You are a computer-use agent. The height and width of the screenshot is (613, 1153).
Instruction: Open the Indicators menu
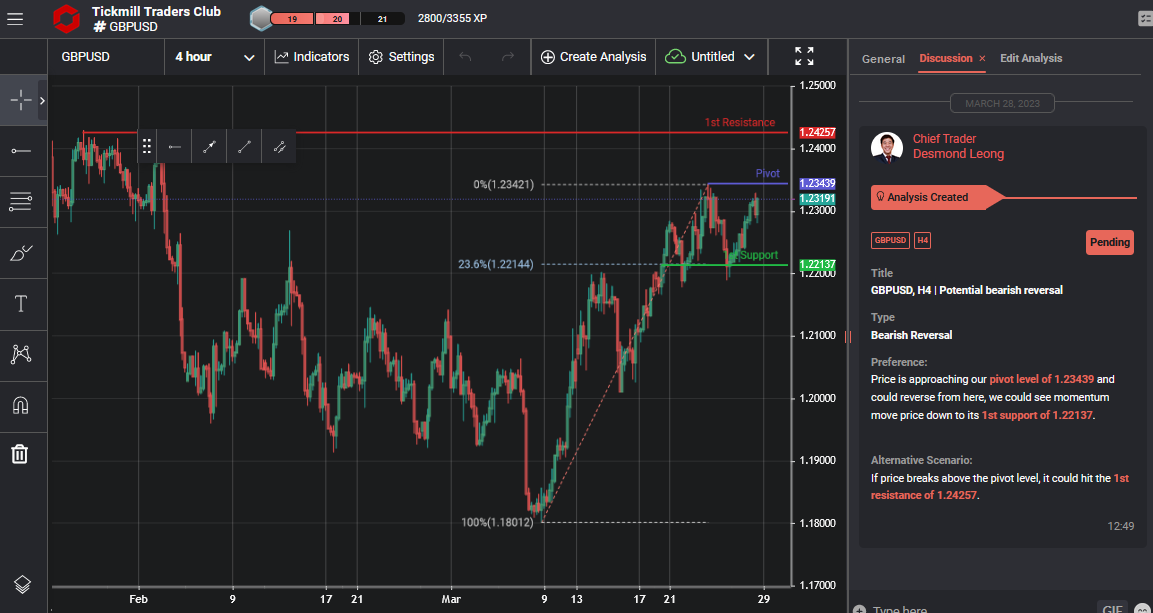click(x=312, y=57)
